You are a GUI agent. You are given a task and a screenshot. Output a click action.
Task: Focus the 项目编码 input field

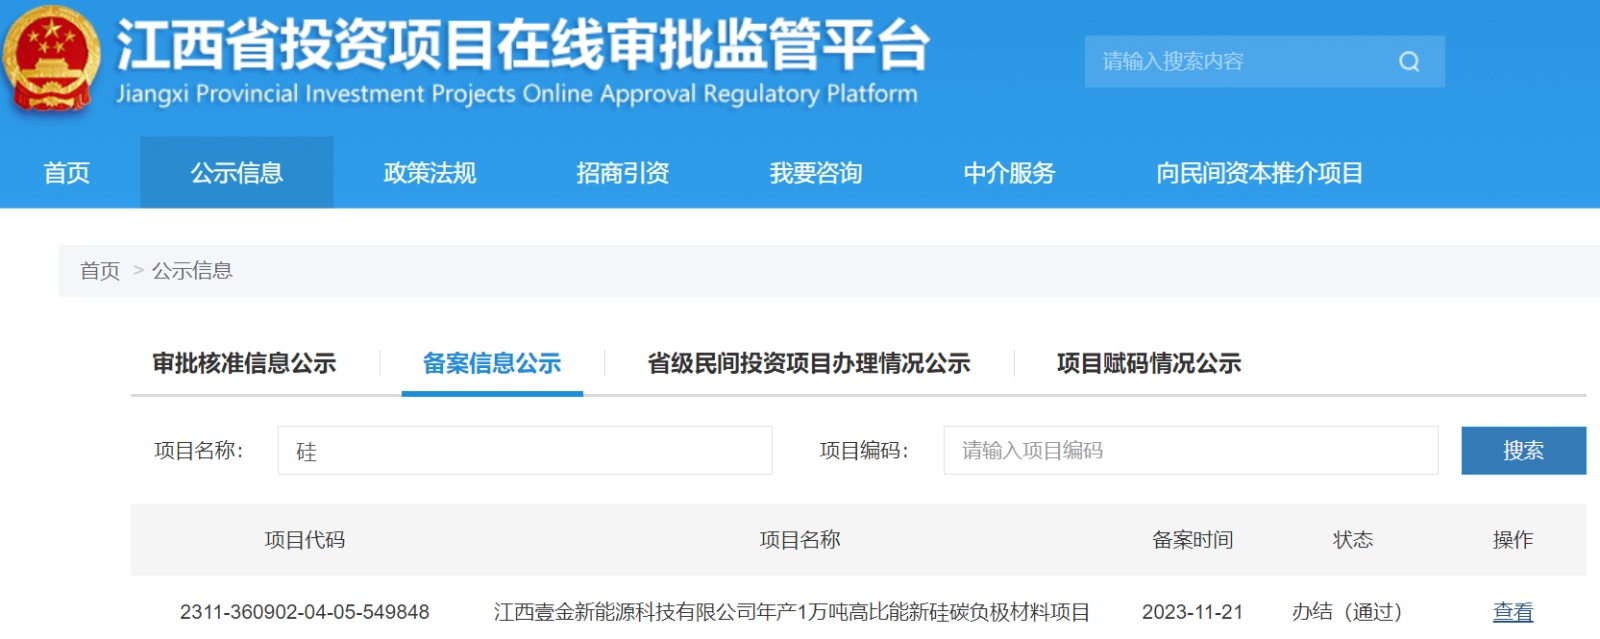[x=1190, y=451]
